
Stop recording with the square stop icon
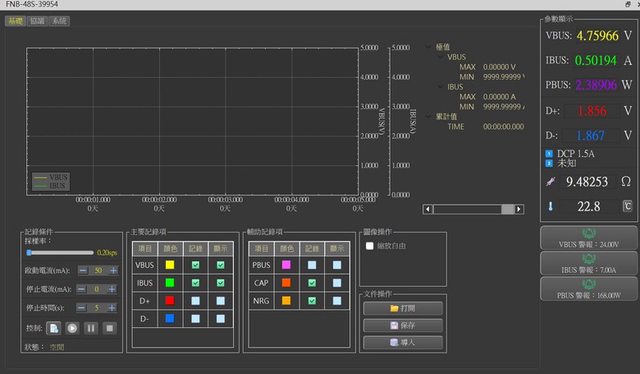pos(109,328)
